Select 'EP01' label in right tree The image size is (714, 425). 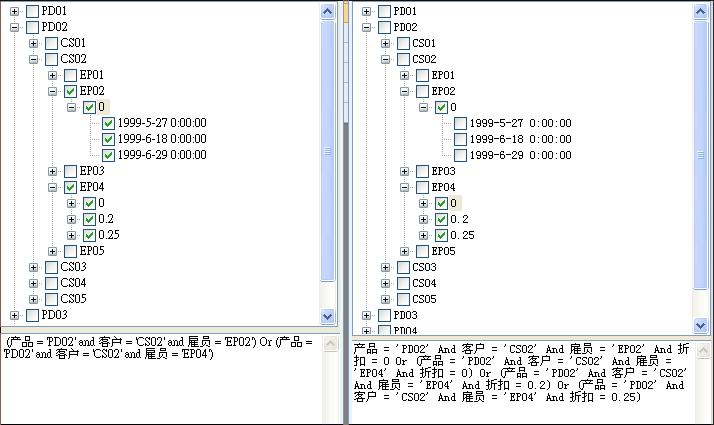point(443,75)
